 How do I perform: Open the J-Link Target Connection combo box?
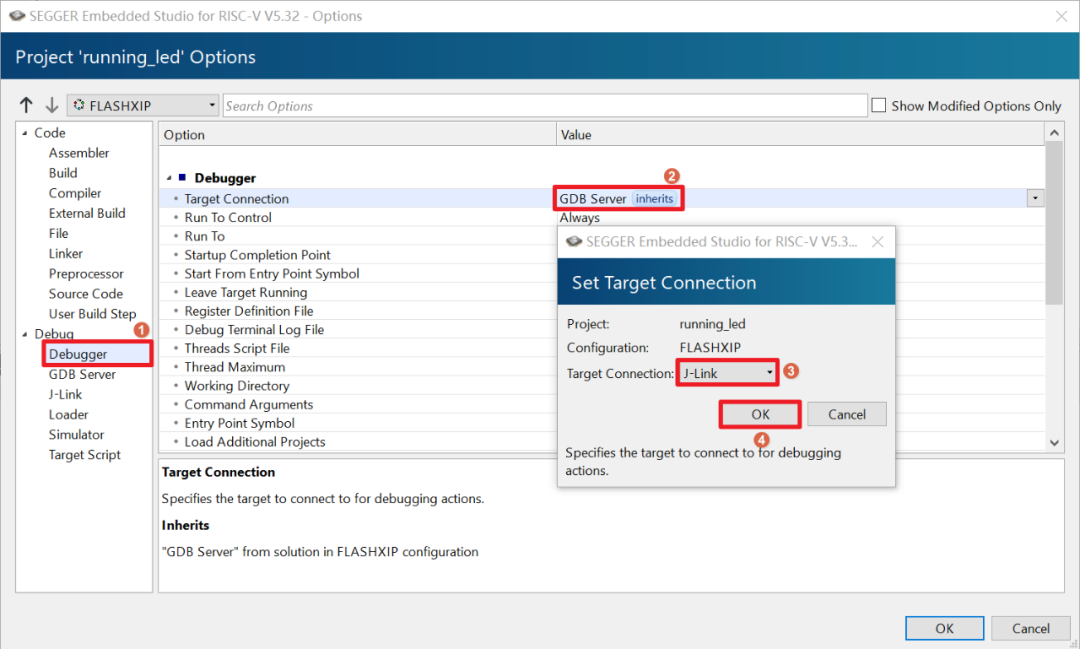click(x=727, y=373)
